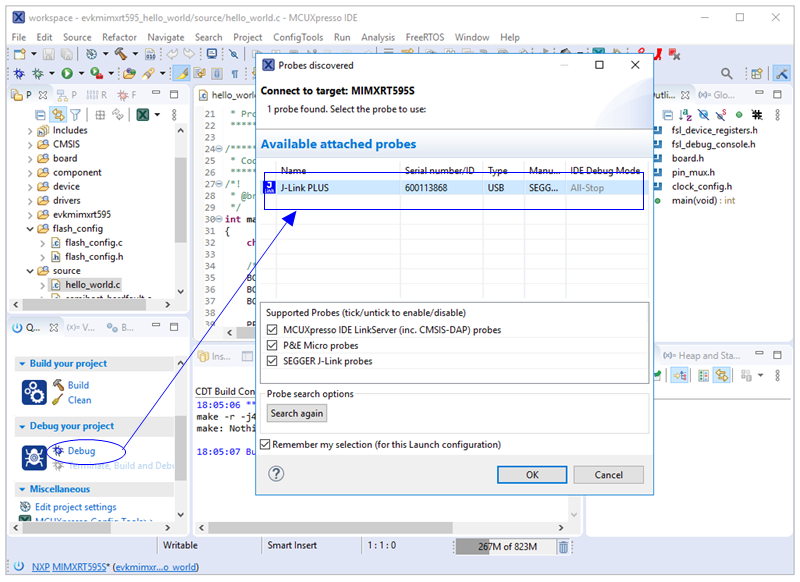Select flash_config.h in project tree

tap(94, 257)
